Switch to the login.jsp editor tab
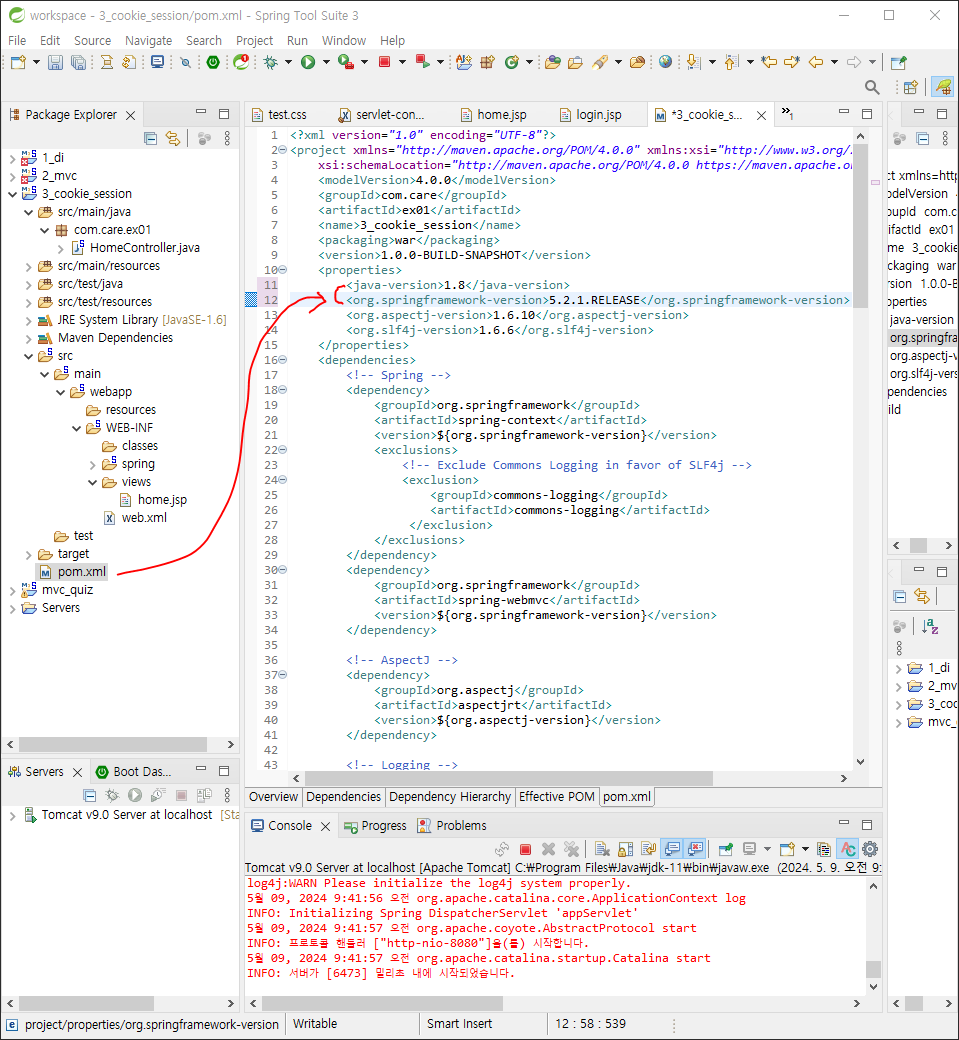Viewport: 959px width, 1040px height. (591, 115)
